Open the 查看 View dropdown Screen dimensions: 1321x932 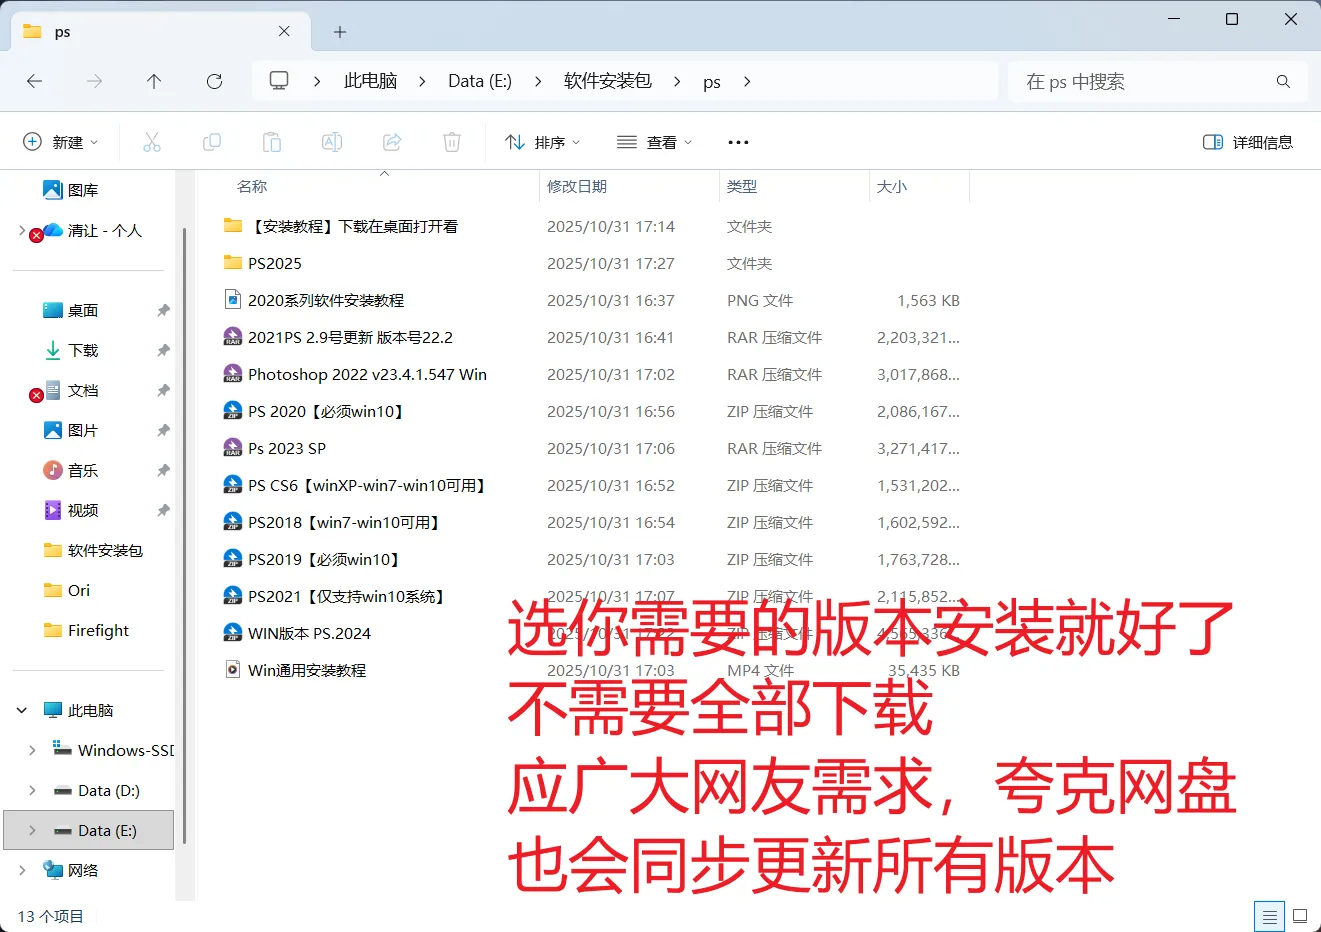tap(655, 142)
